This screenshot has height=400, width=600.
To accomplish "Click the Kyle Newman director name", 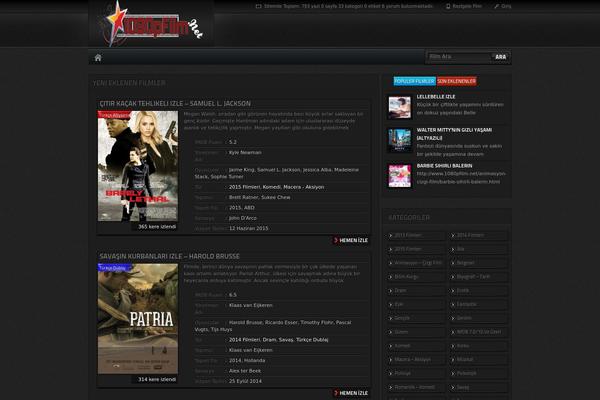I will tap(245, 152).
